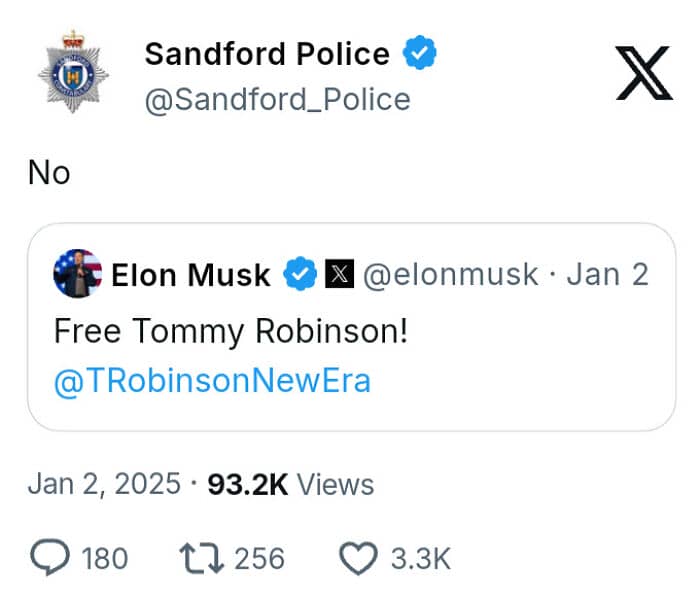Open the Sandford Police display name
This screenshot has width=700, height=597.
[267, 54]
